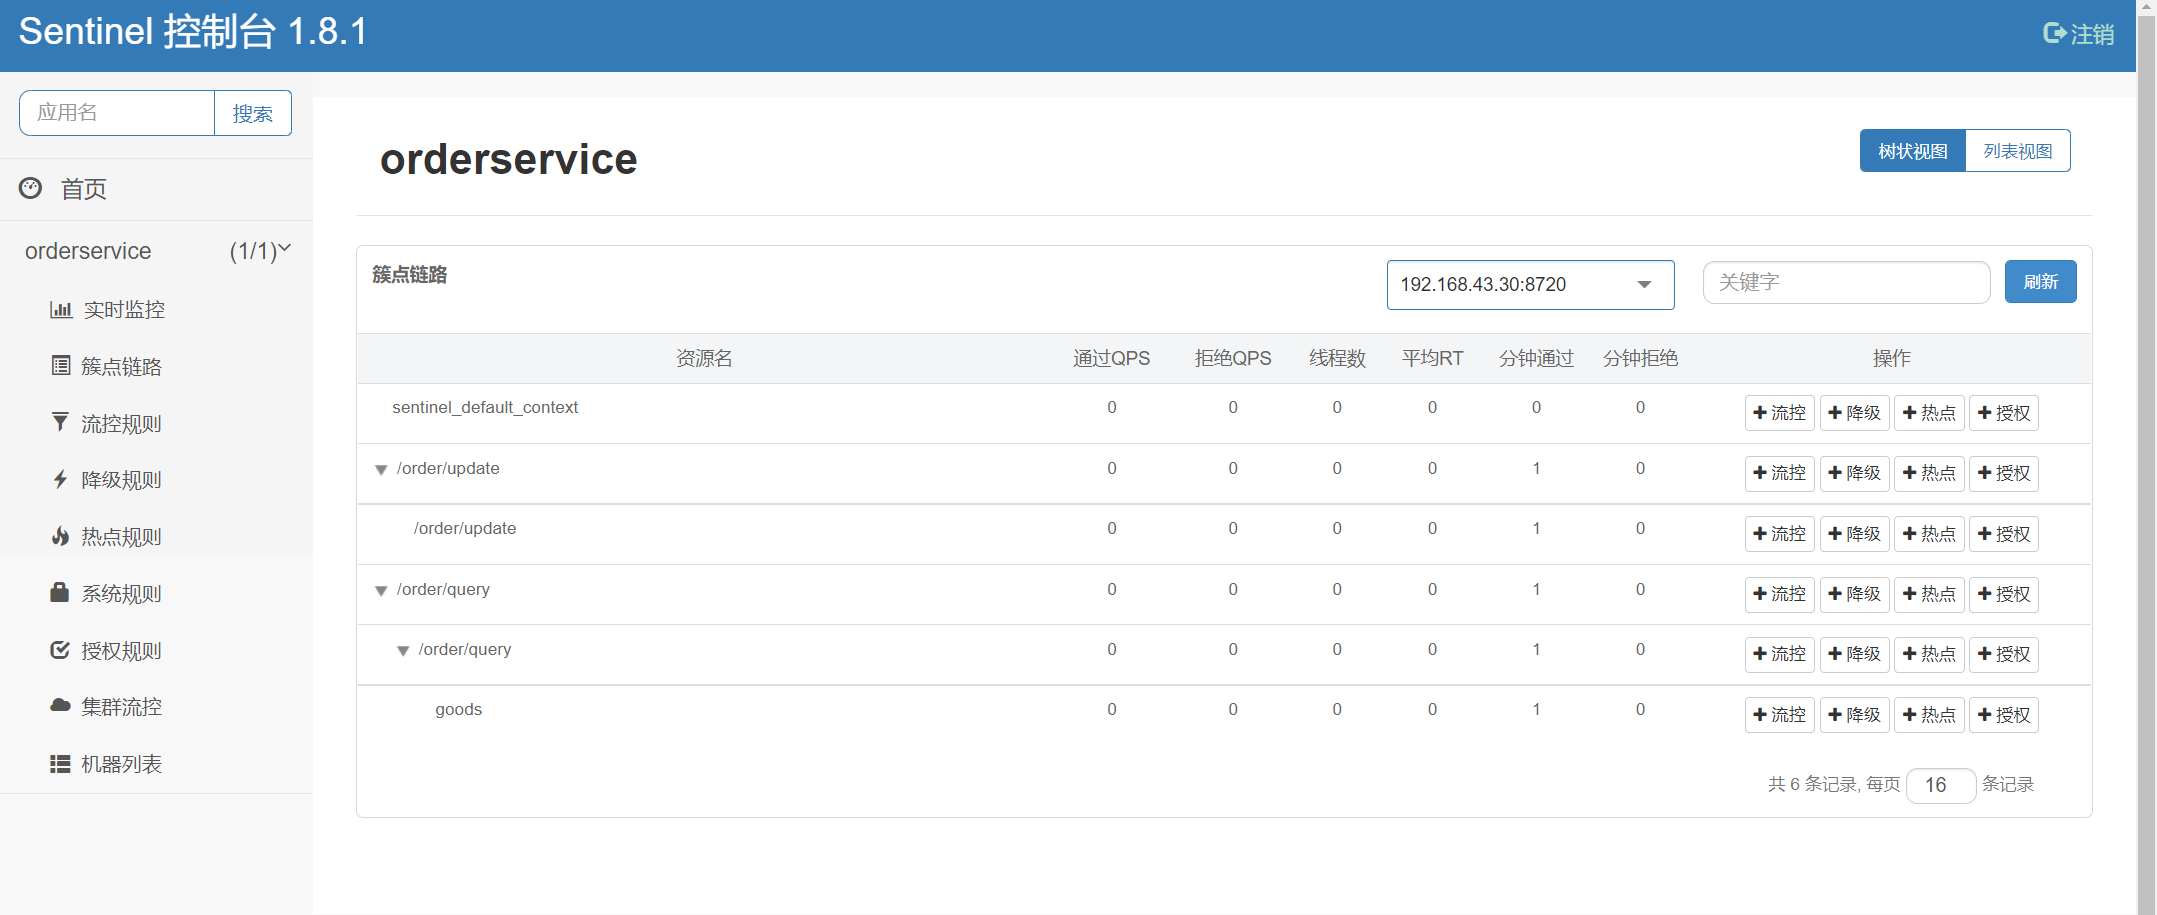The image size is (2157, 915).
Task: Click the bar chart icon for 实时监控
Action: point(61,310)
